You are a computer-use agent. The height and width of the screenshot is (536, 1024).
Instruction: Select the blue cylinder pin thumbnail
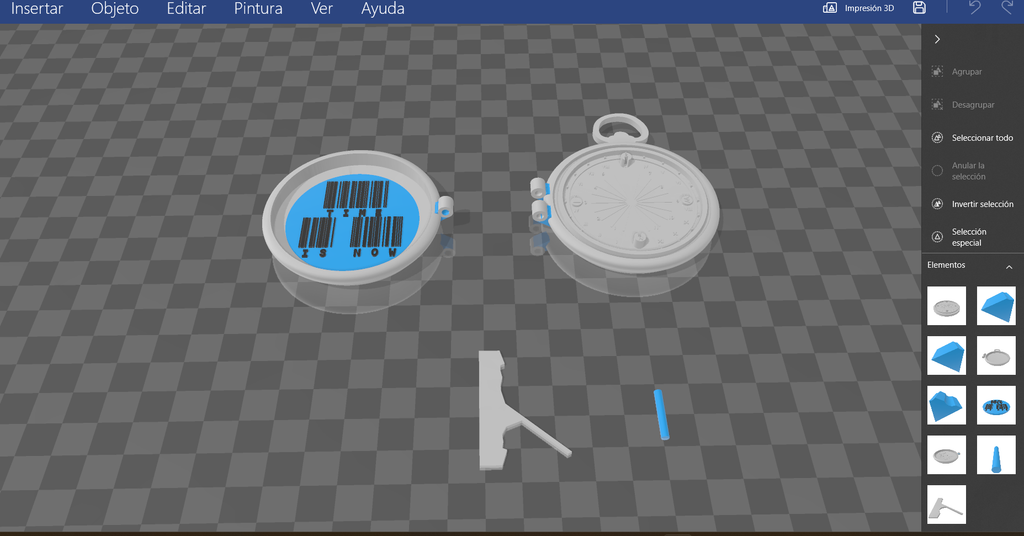(996, 455)
